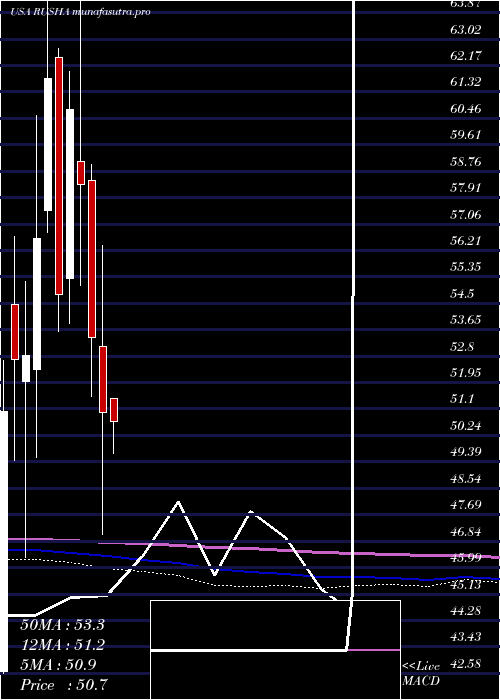Click the 48.54 price axis label

click(x=466, y=479)
